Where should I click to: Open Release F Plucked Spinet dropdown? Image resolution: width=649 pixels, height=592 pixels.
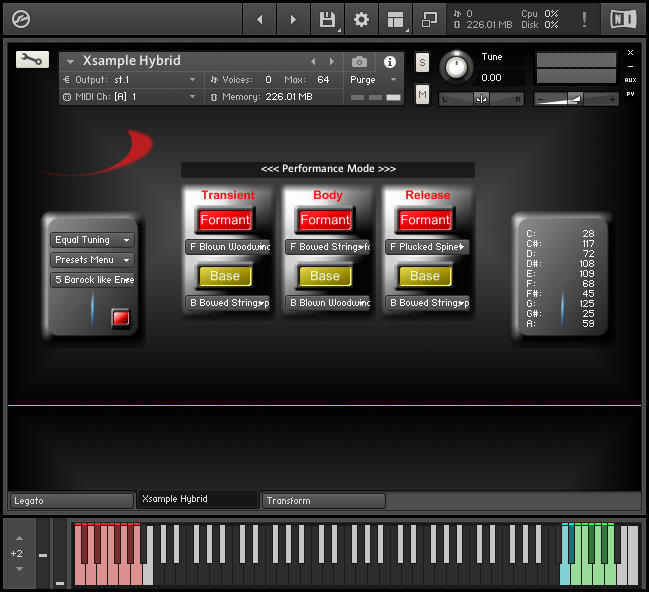click(428, 247)
